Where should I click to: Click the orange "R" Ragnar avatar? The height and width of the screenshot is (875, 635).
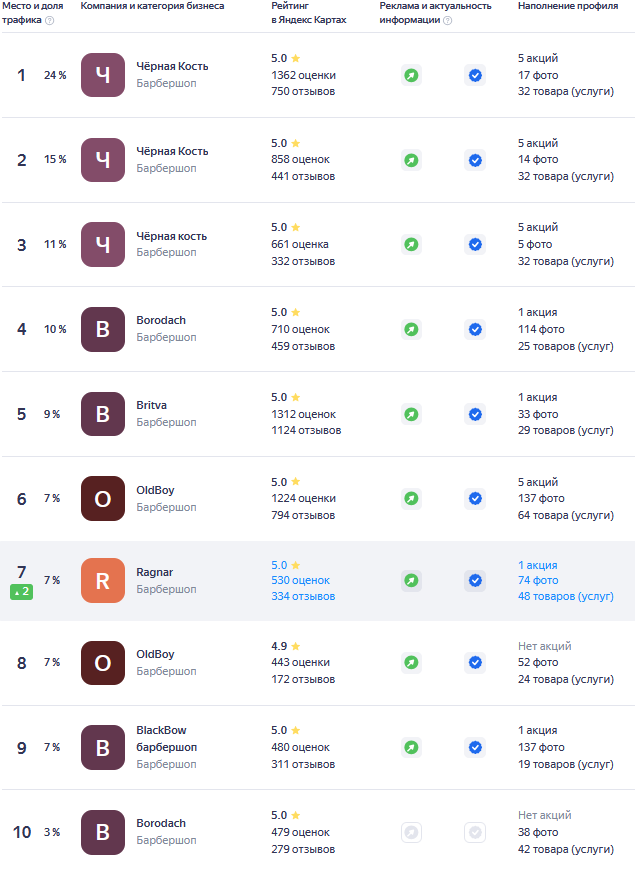103,580
